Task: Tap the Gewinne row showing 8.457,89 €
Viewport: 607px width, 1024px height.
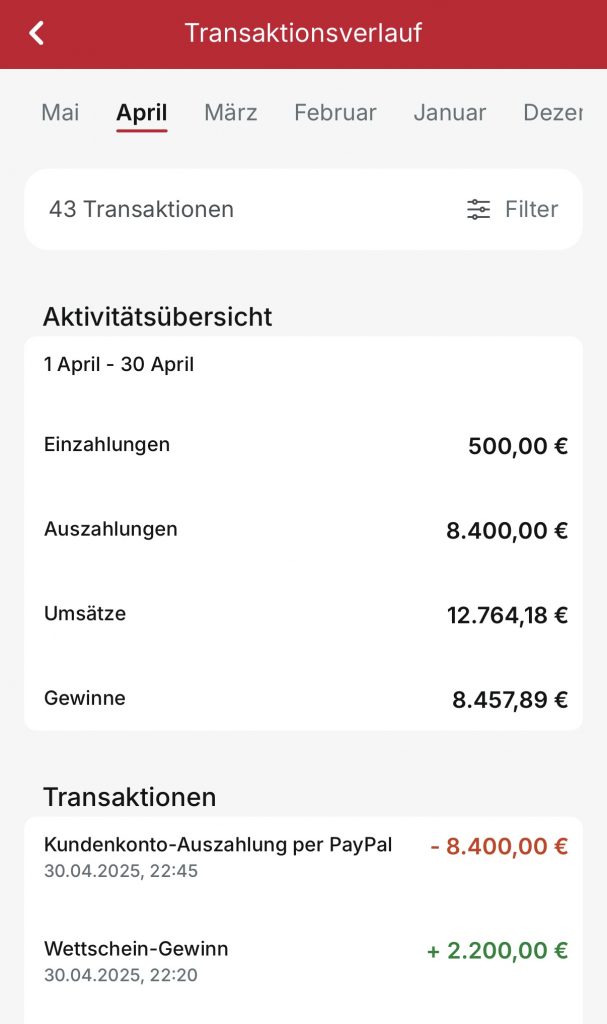Action: point(303,698)
